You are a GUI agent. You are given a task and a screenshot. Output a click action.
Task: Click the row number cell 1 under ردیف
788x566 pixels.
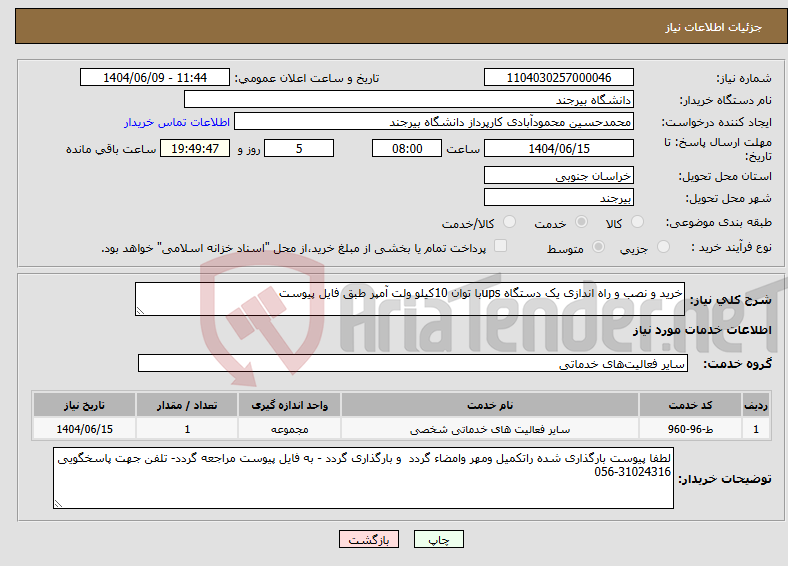click(x=756, y=429)
